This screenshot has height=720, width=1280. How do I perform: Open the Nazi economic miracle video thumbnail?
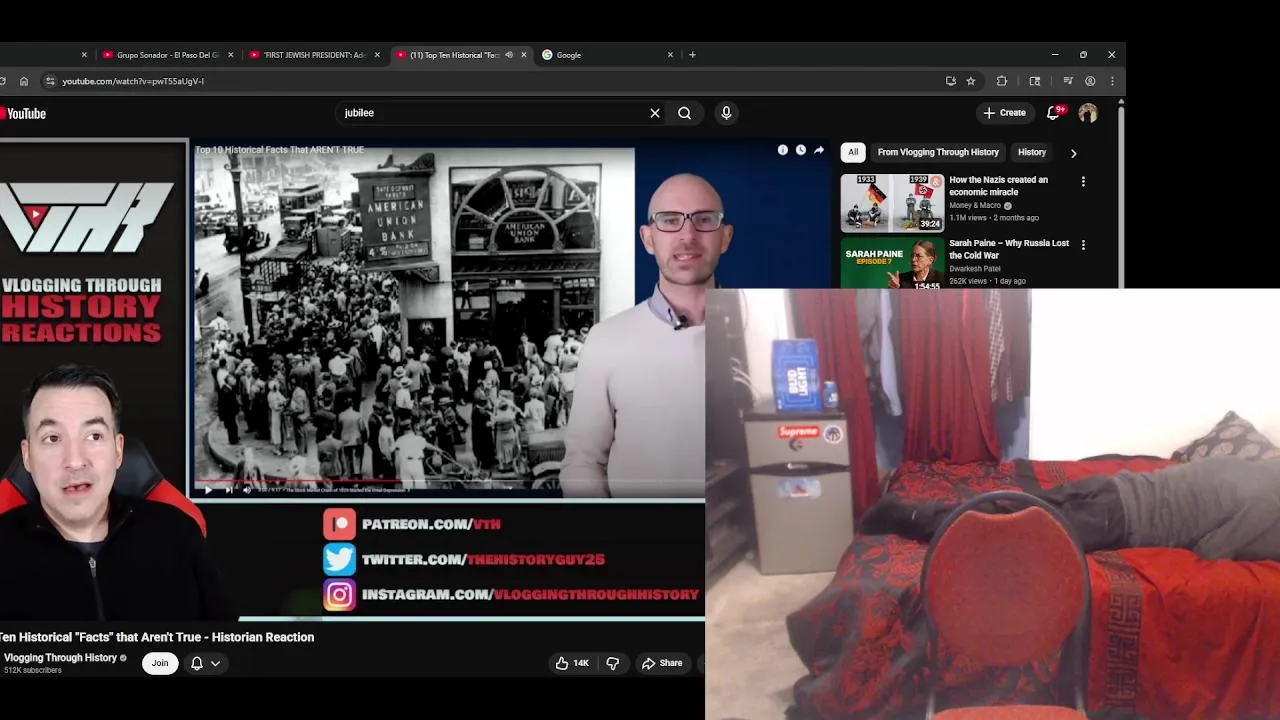[x=892, y=203]
